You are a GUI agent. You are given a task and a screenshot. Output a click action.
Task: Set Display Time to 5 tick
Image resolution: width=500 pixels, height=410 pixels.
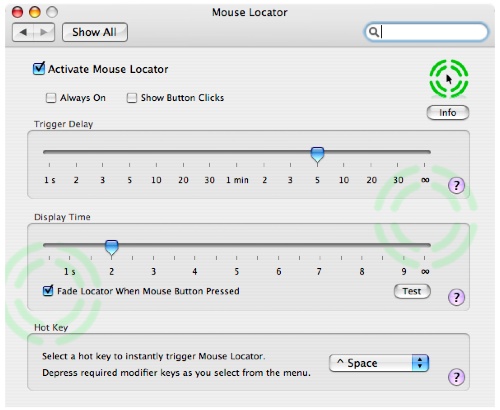pos(237,258)
